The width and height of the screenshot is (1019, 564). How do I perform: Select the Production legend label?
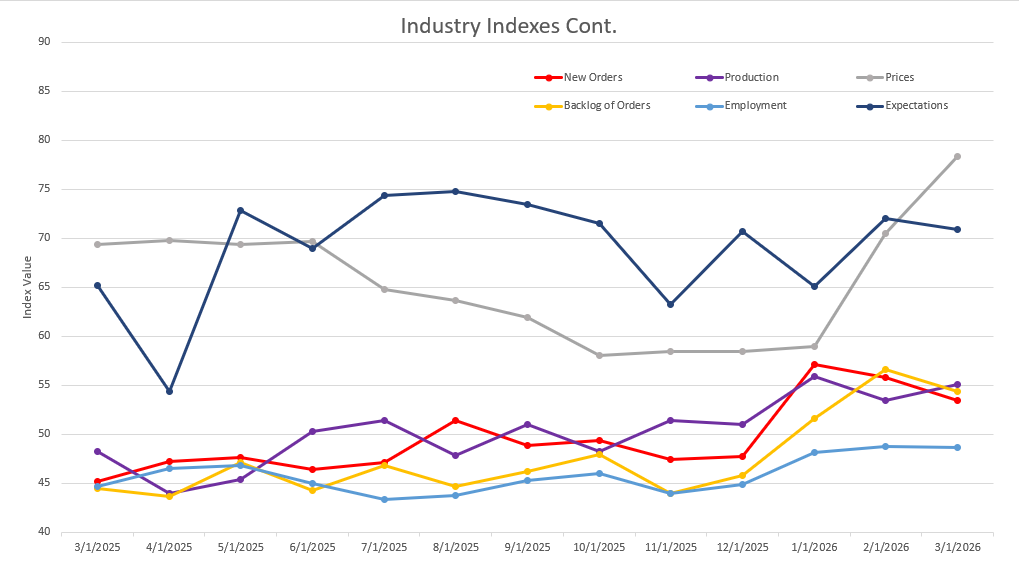(752, 77)
